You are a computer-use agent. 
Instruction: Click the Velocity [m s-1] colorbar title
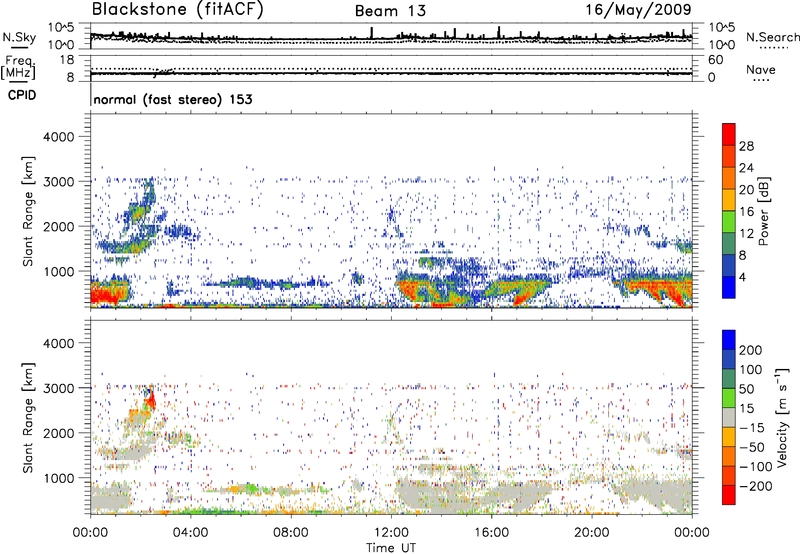[782, 417]
